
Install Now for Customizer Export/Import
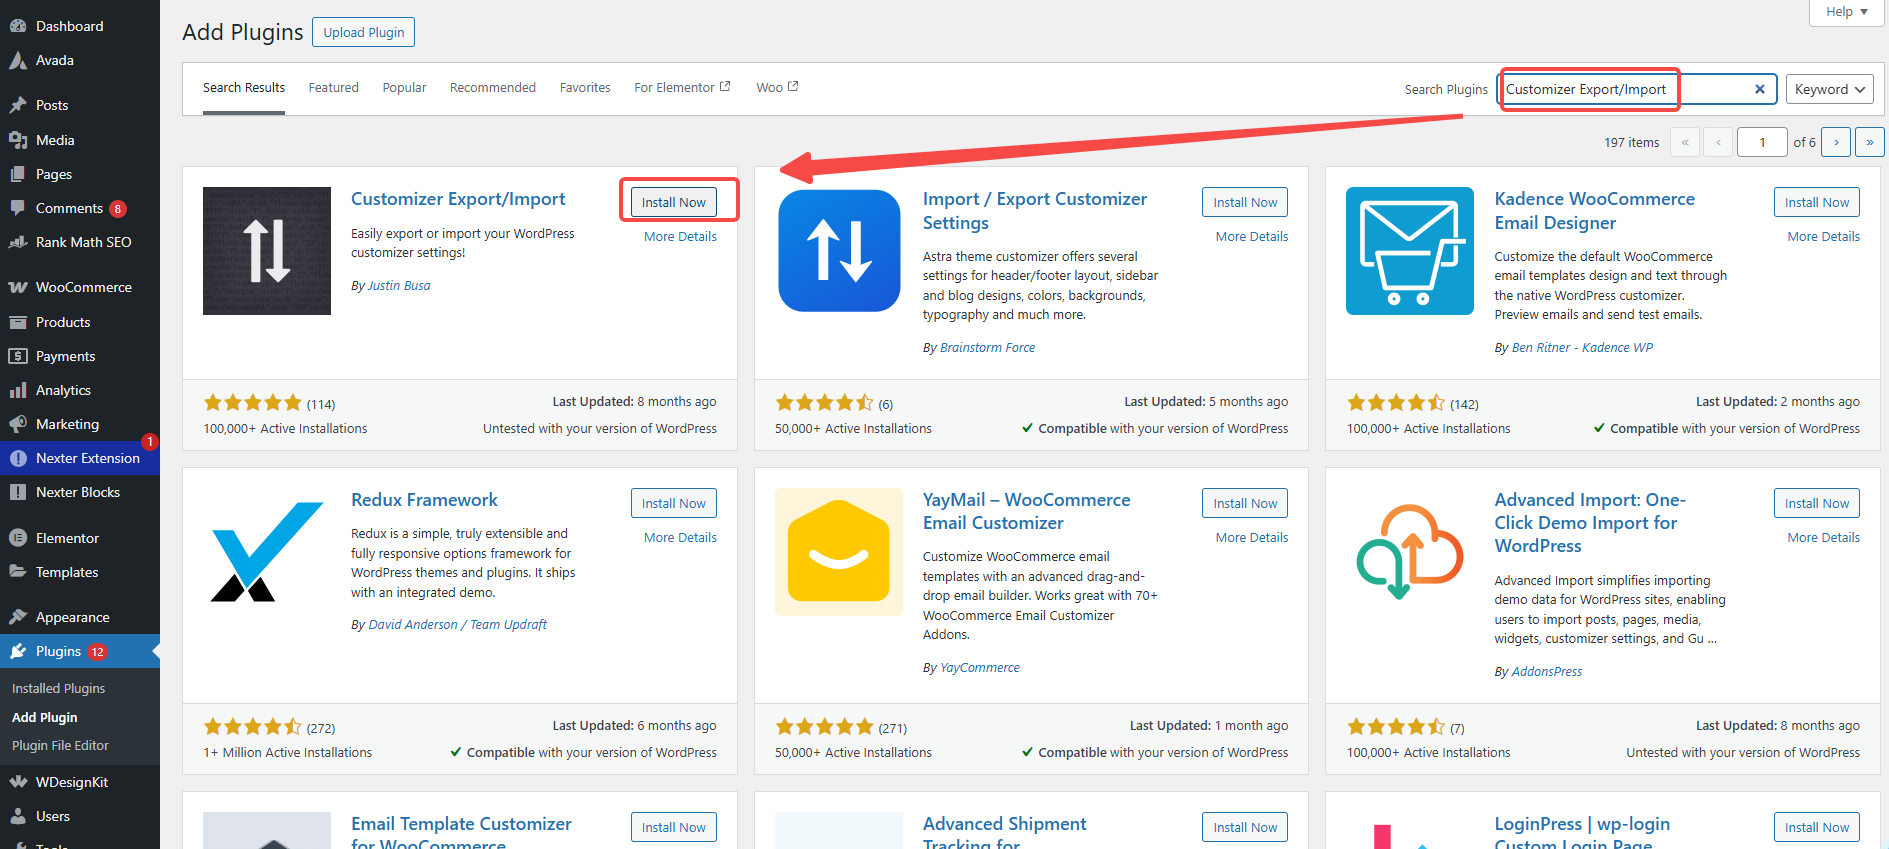673,202
